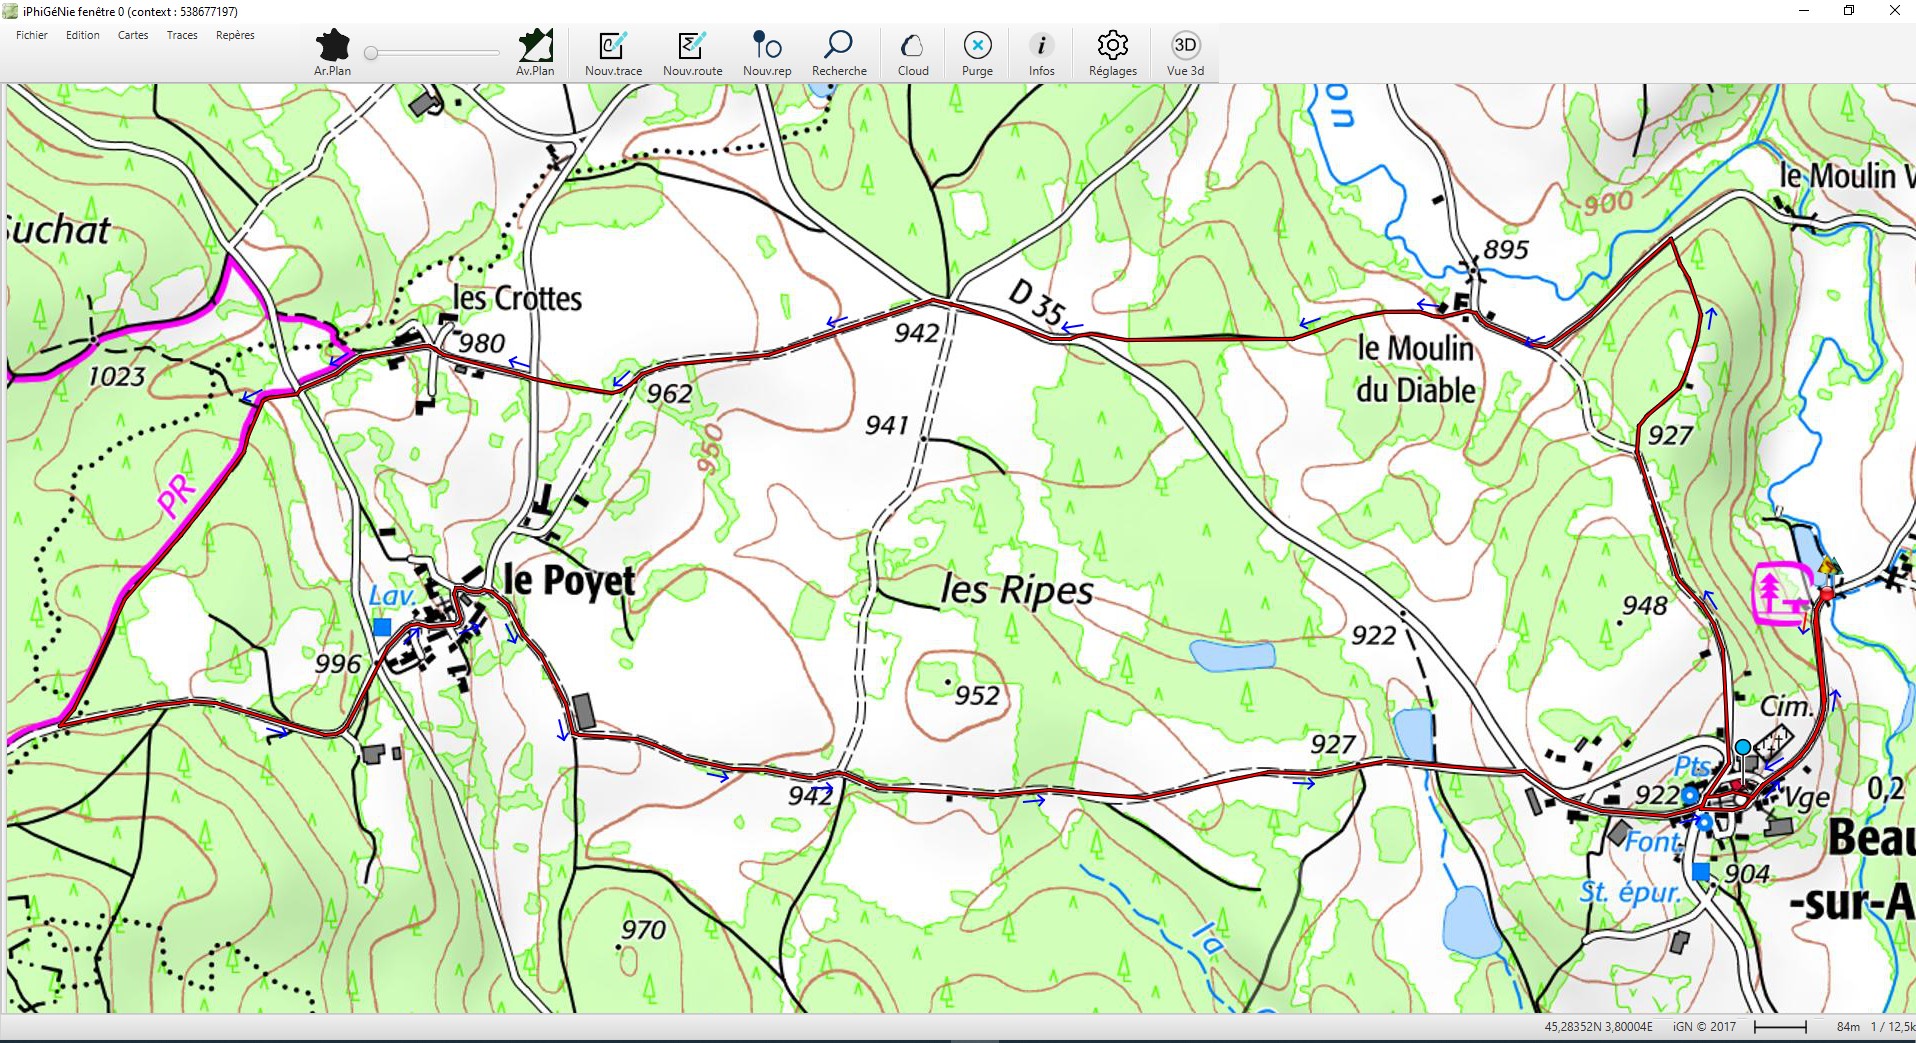Open the Infos panel
The image size is (1916, 1043).
[x=1041, y=46]
